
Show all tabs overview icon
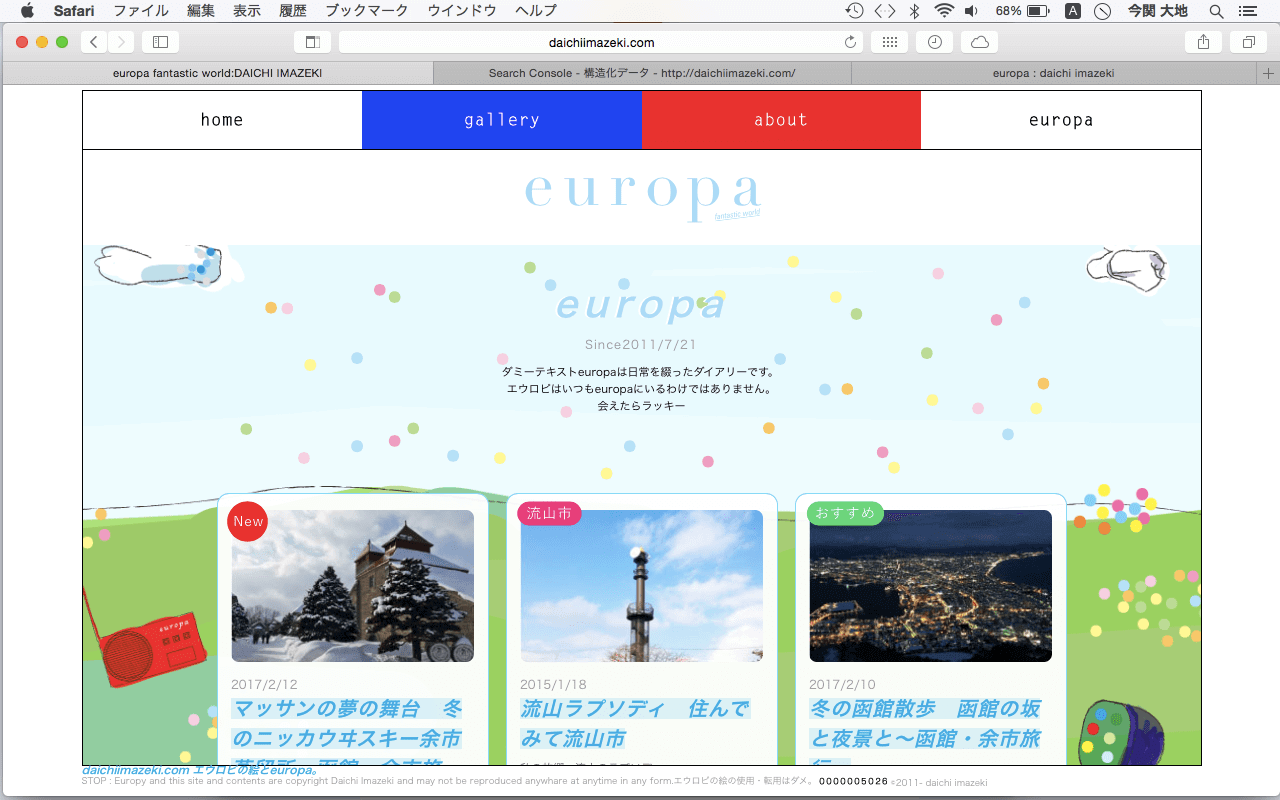tap(1248, 42)
